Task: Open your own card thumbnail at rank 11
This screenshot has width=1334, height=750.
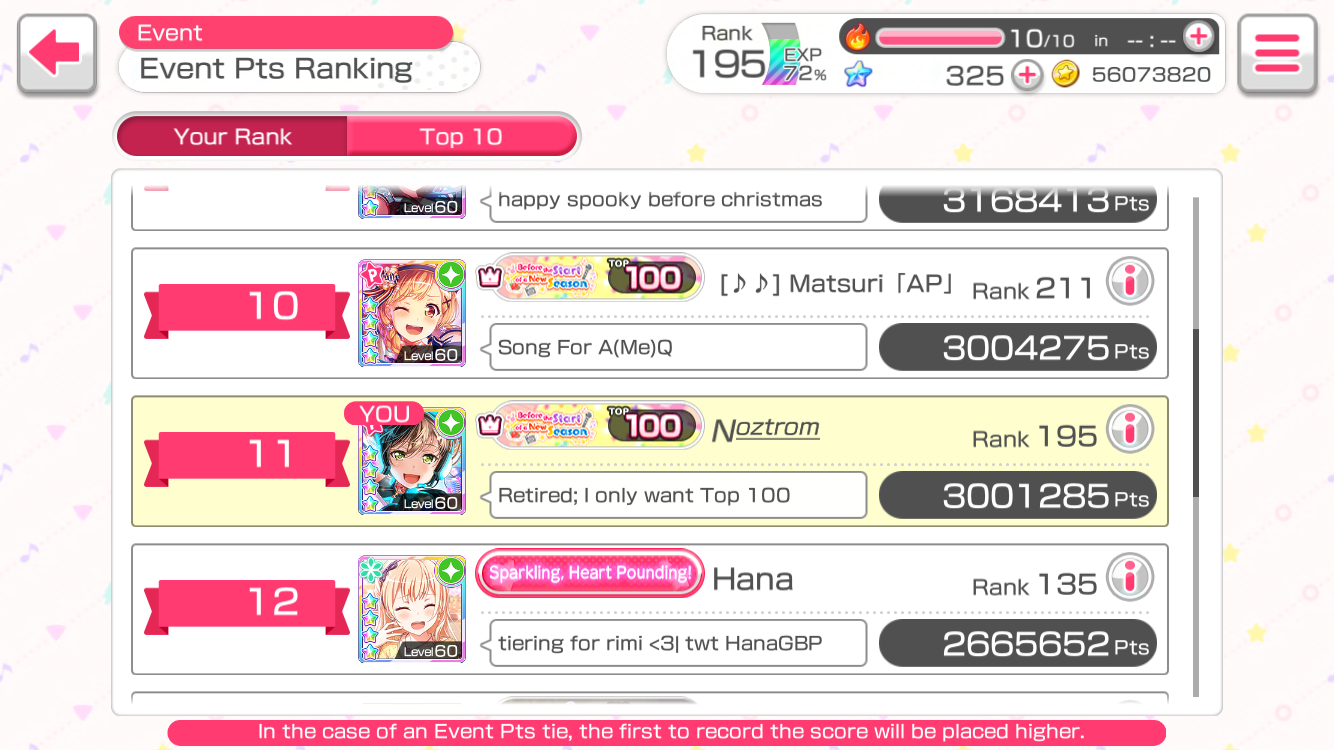Action: pos(412,461)
